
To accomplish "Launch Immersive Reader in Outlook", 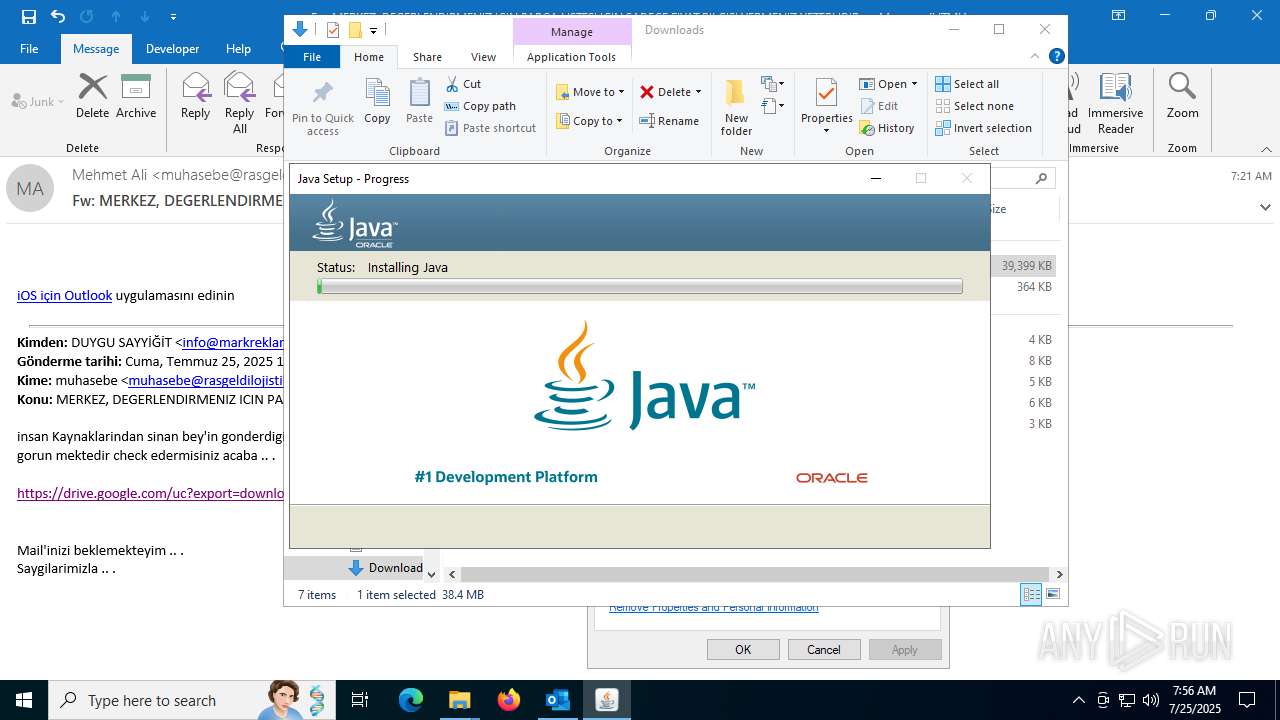I will tap(1115, 103).
